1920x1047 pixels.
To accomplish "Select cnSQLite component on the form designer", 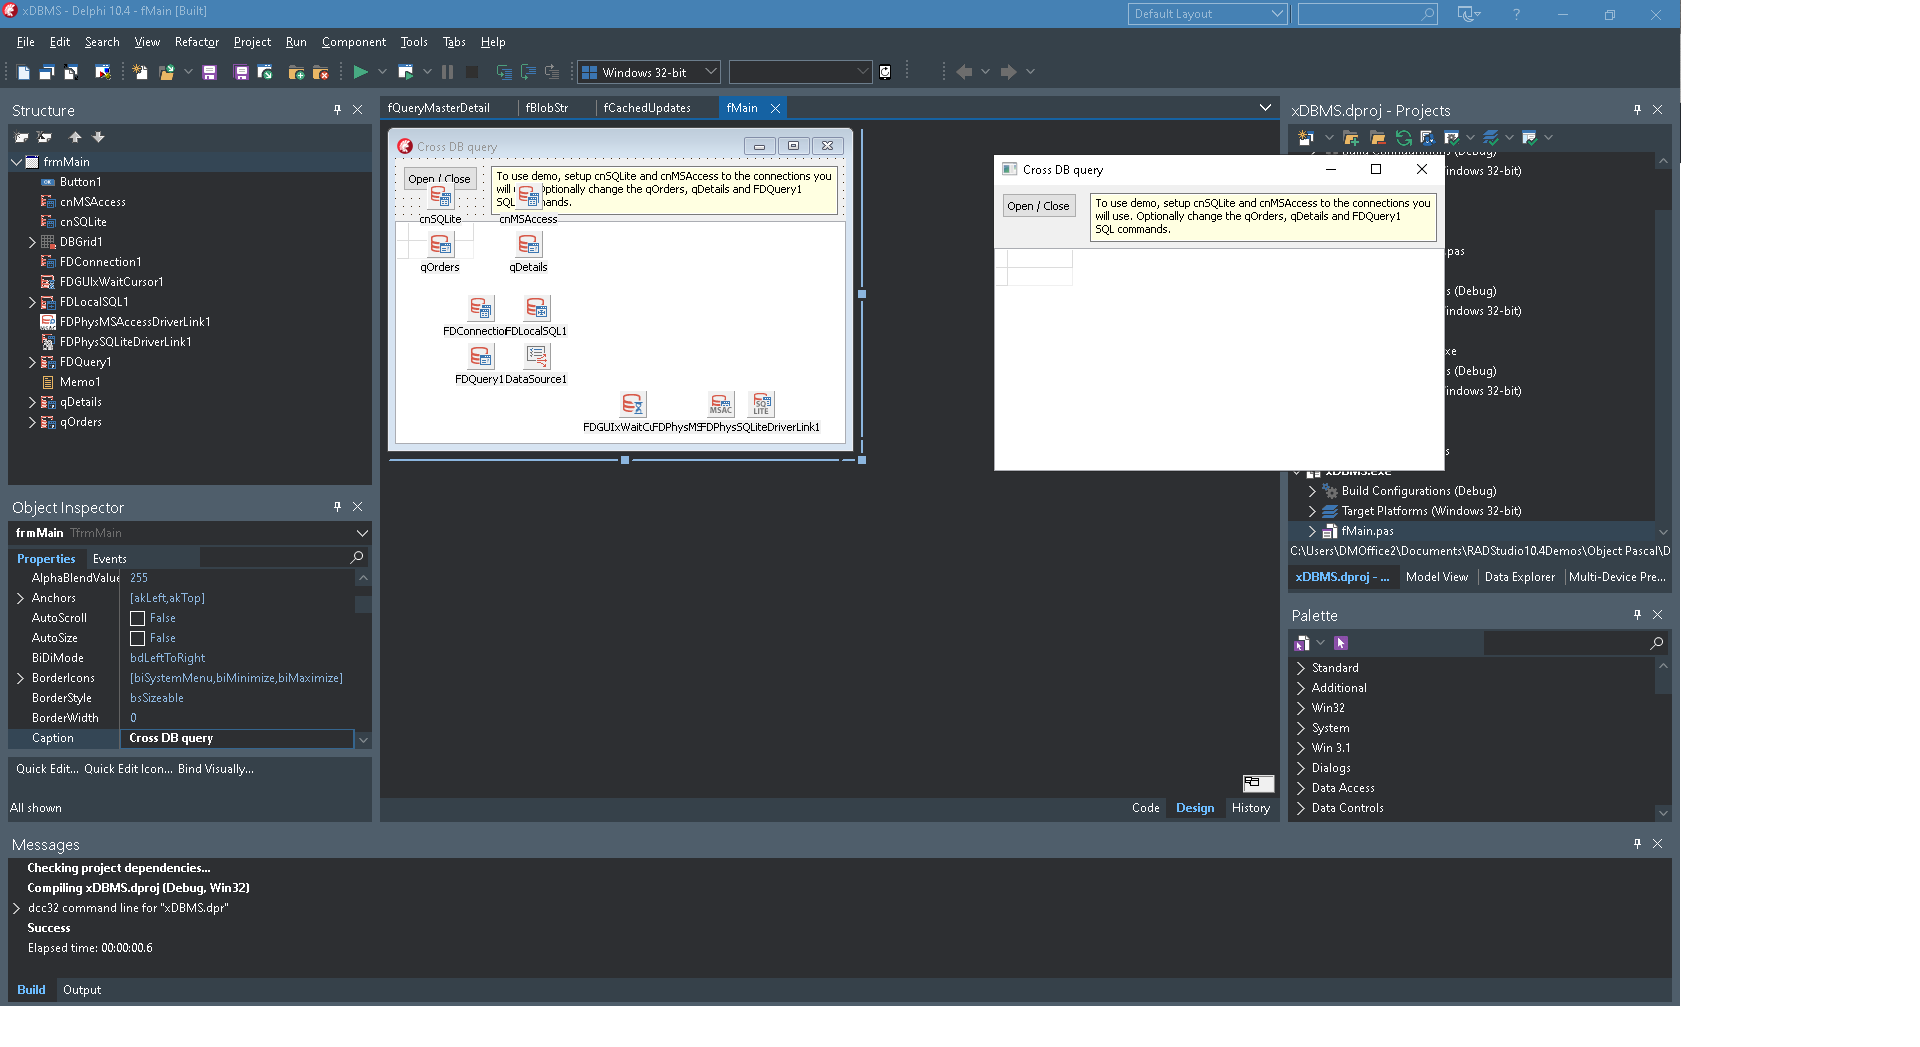I will [440, 197].
